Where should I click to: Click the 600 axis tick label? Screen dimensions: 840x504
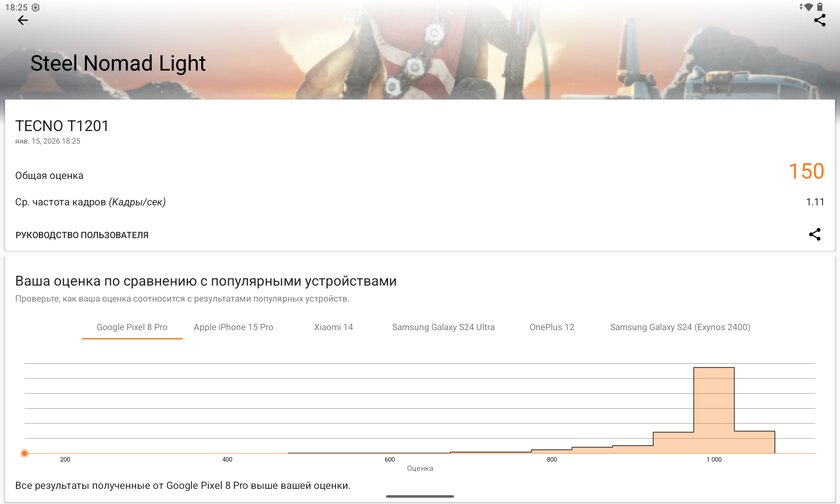(389, 460)
